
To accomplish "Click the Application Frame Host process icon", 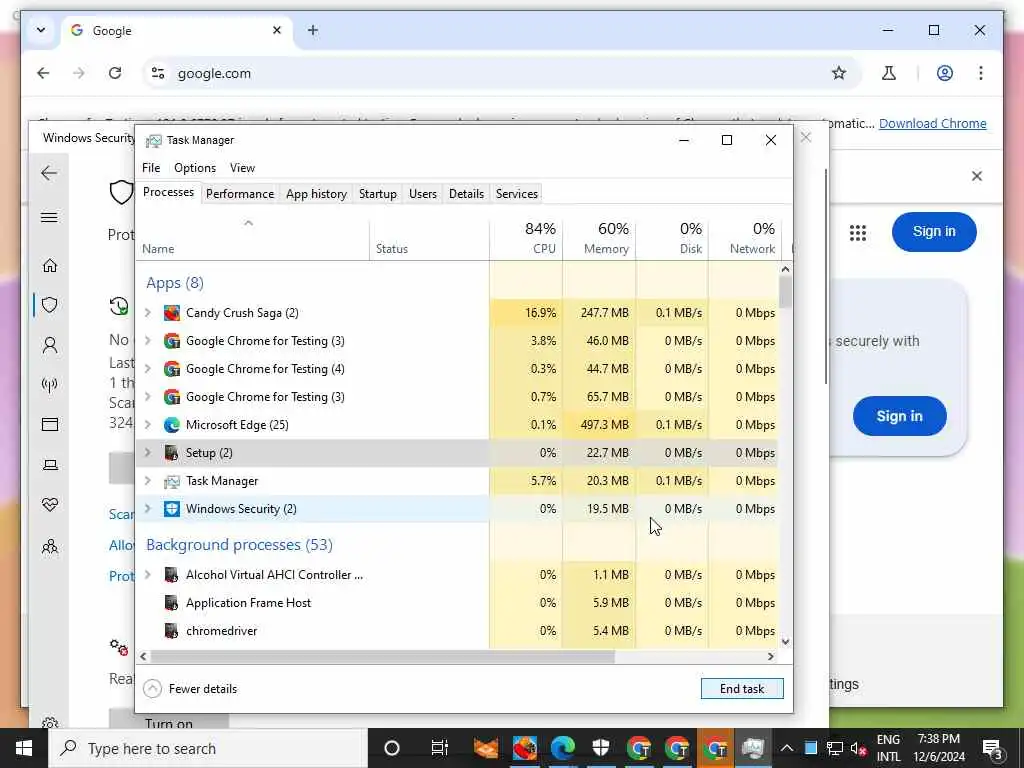I will (x=172, y=603).
